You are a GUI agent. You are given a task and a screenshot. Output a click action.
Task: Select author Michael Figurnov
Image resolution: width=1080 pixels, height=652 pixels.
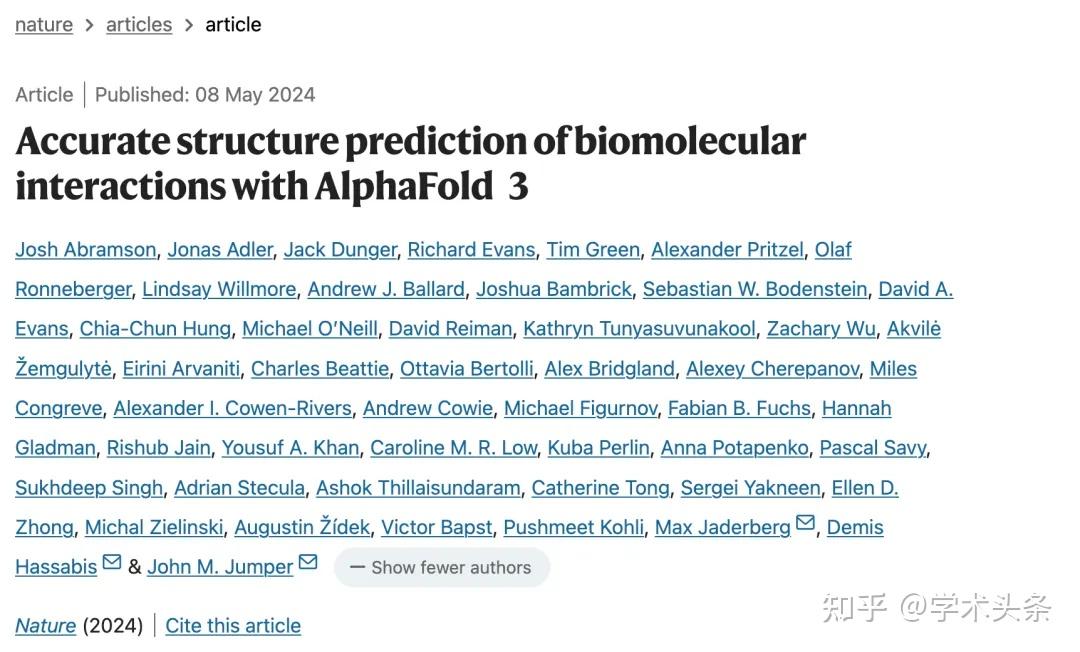tap(581, 408)
